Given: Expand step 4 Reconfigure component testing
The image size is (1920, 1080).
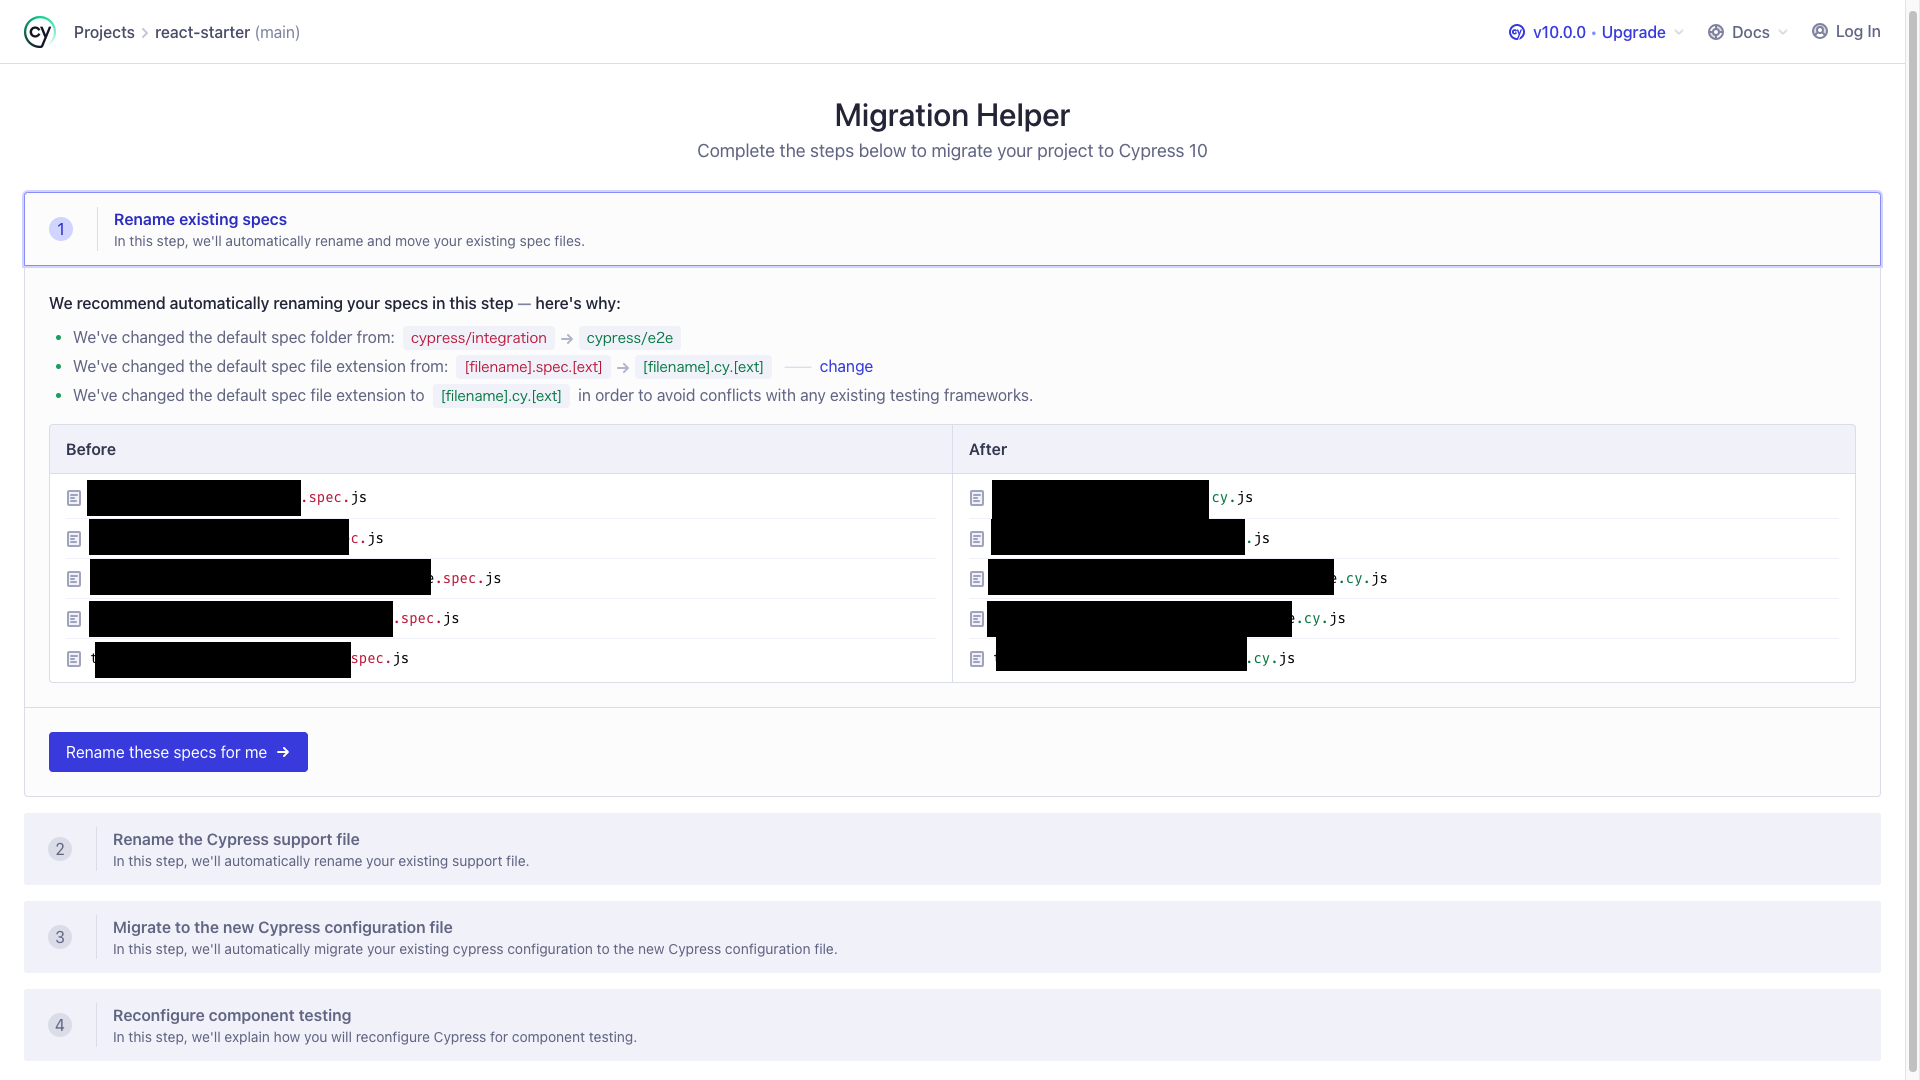Looking at the screenshot, I should [x=232, y=1015].
